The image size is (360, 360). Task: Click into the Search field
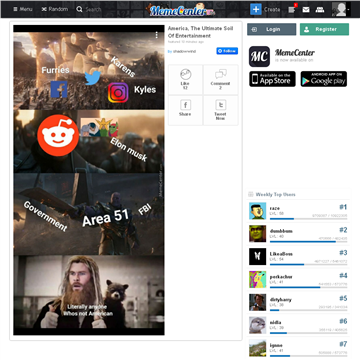93,9
